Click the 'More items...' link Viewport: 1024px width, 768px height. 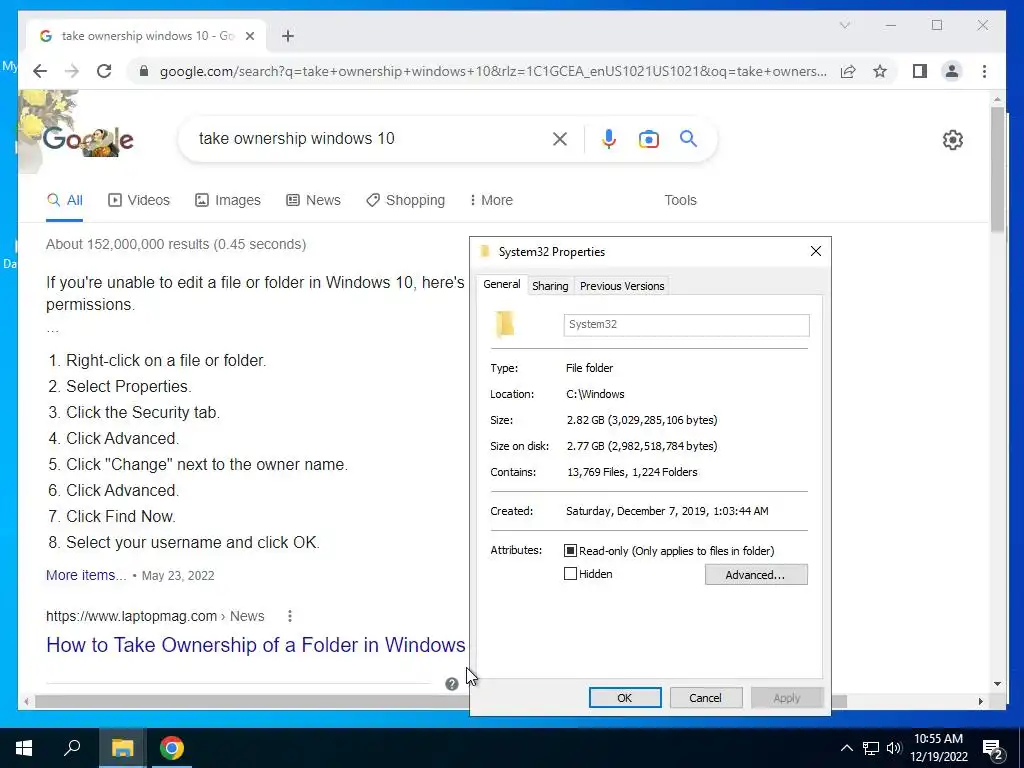pyautogui.click(x=86, y=575)
